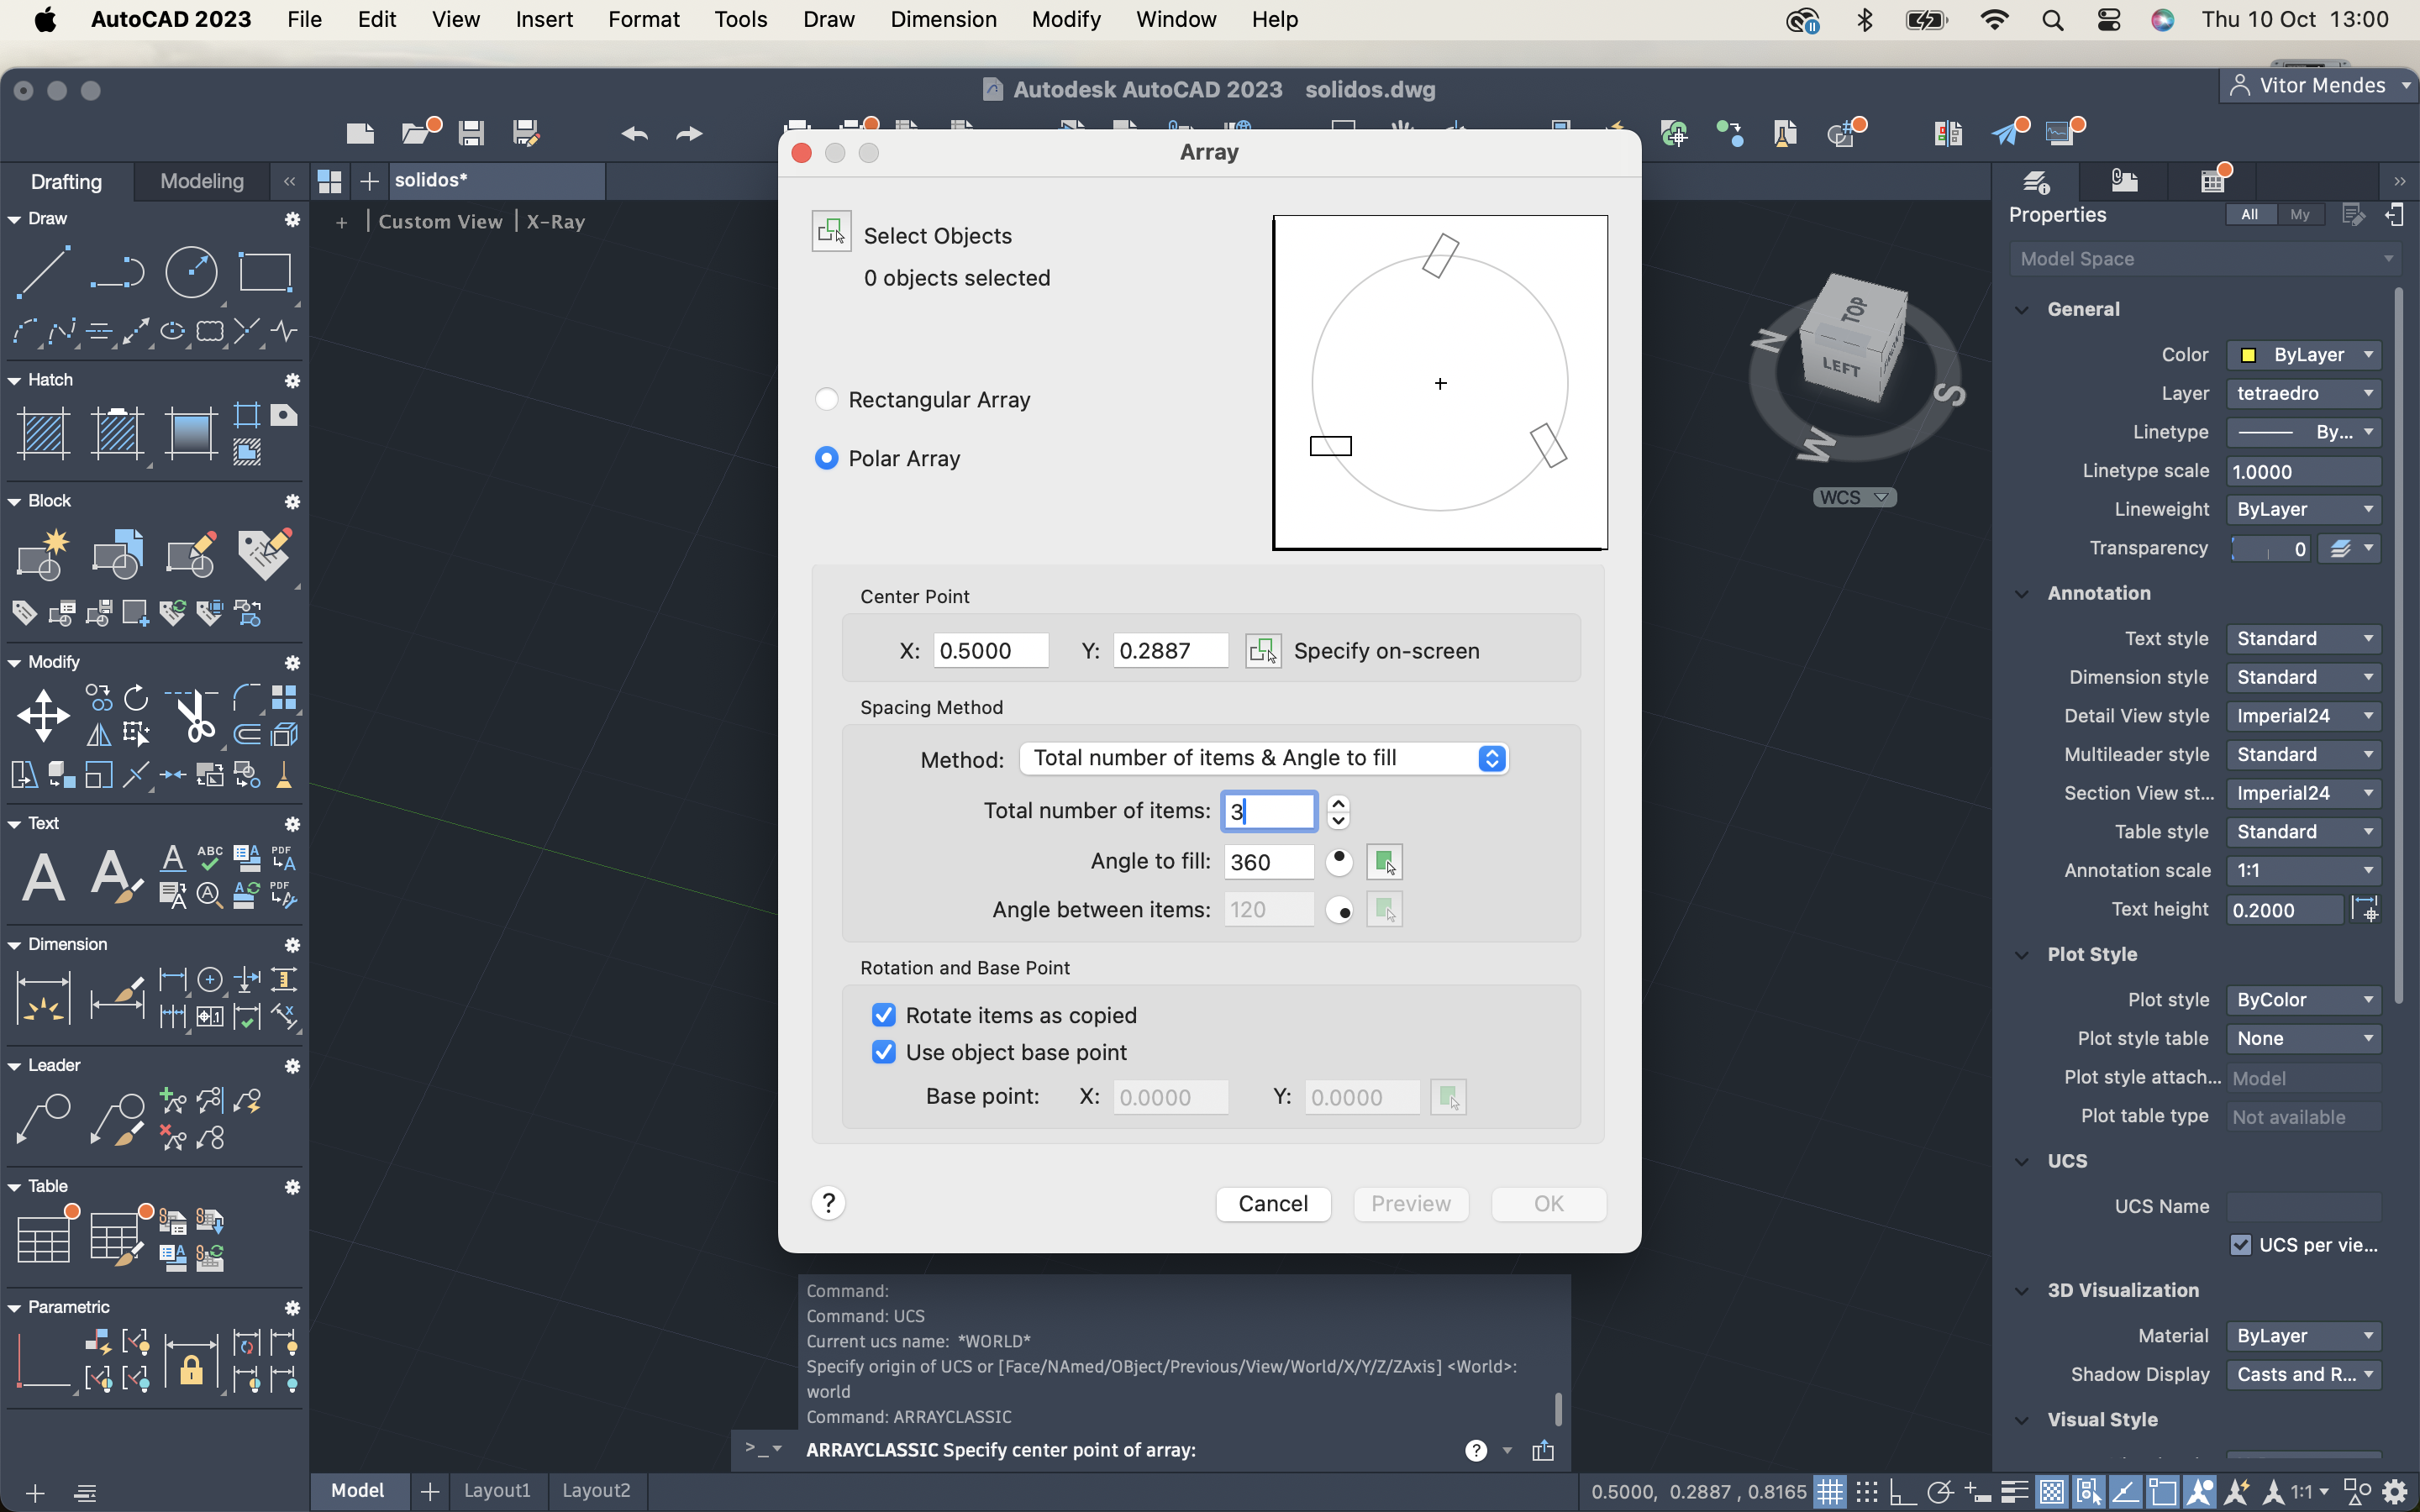This screenshot has width=2420, height=1512.
Task: Collapse the General properties section
Action: [x=2022, y=310]
